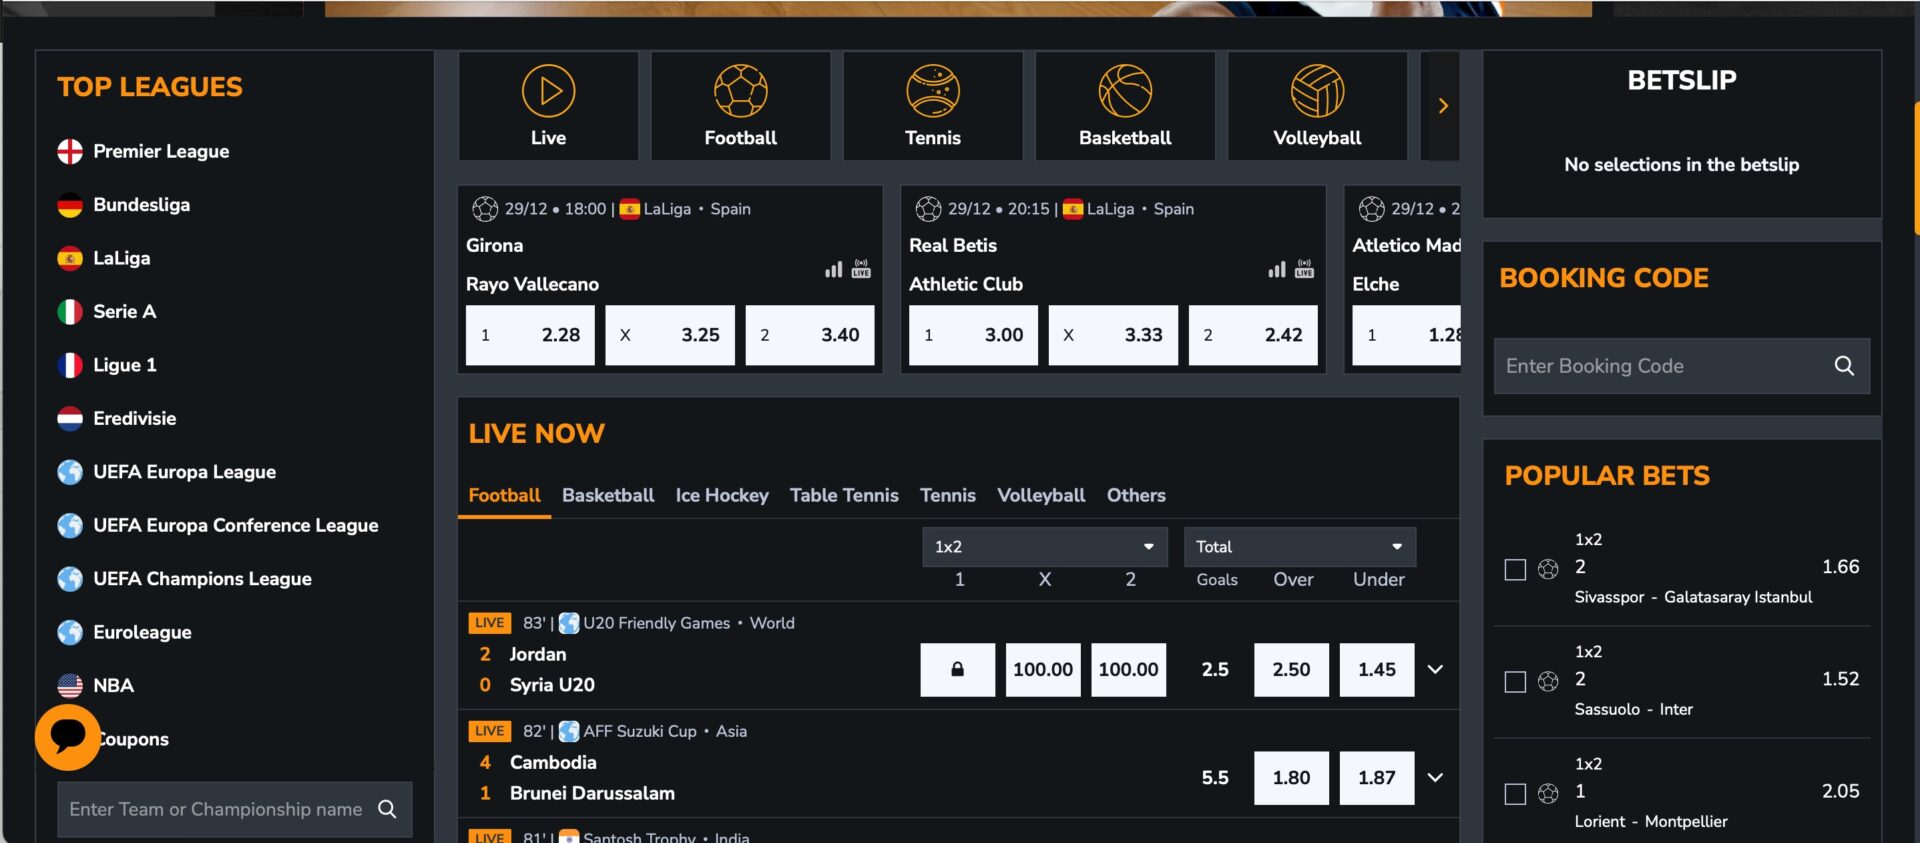Open the Live sports category icon
This screenshot has height=843, width=1920.
coord(548,105)
